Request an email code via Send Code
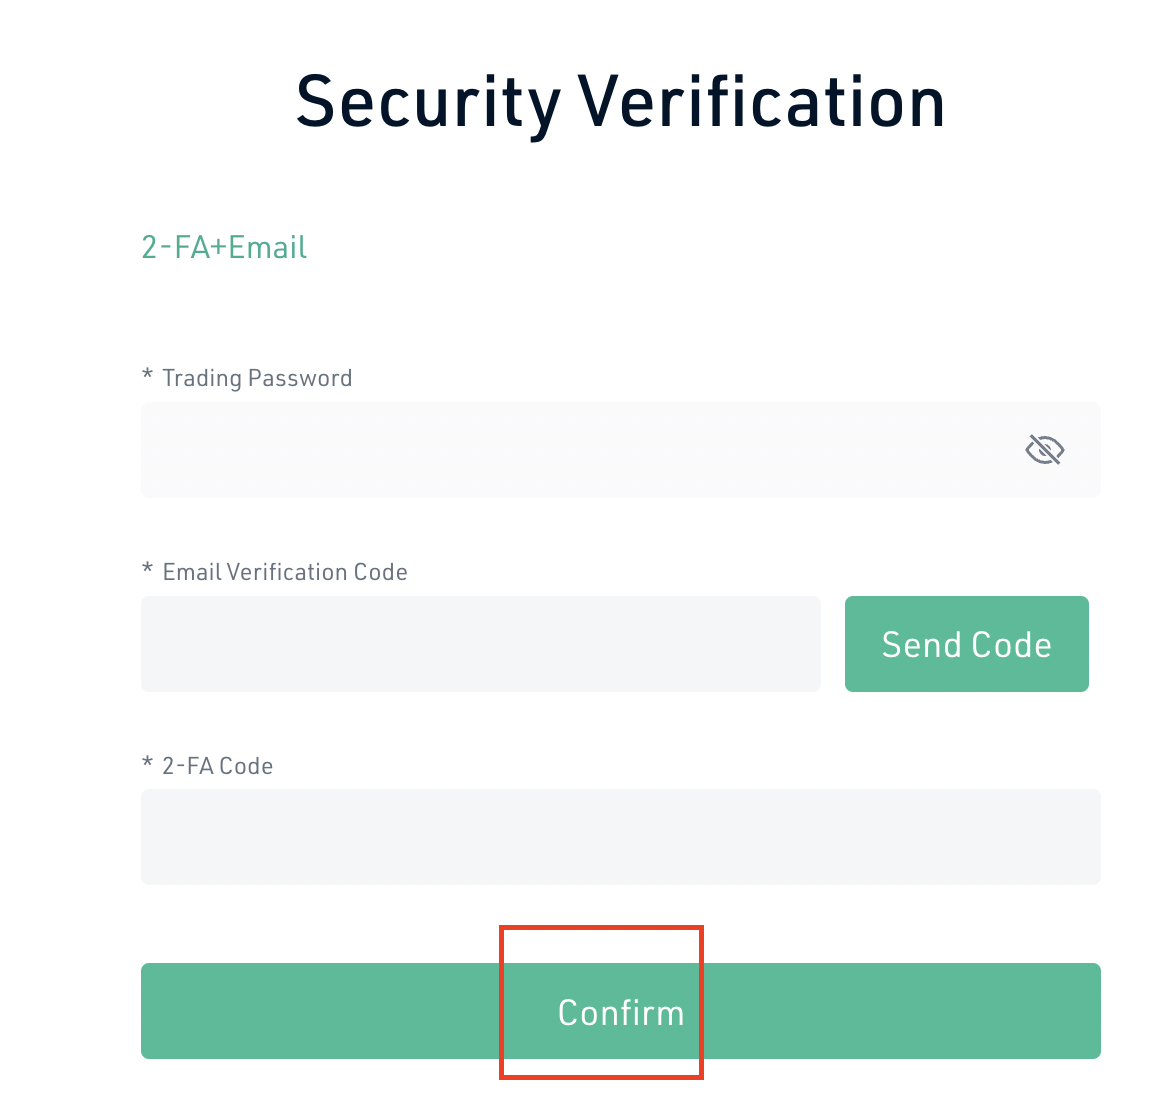 [966, 644]
